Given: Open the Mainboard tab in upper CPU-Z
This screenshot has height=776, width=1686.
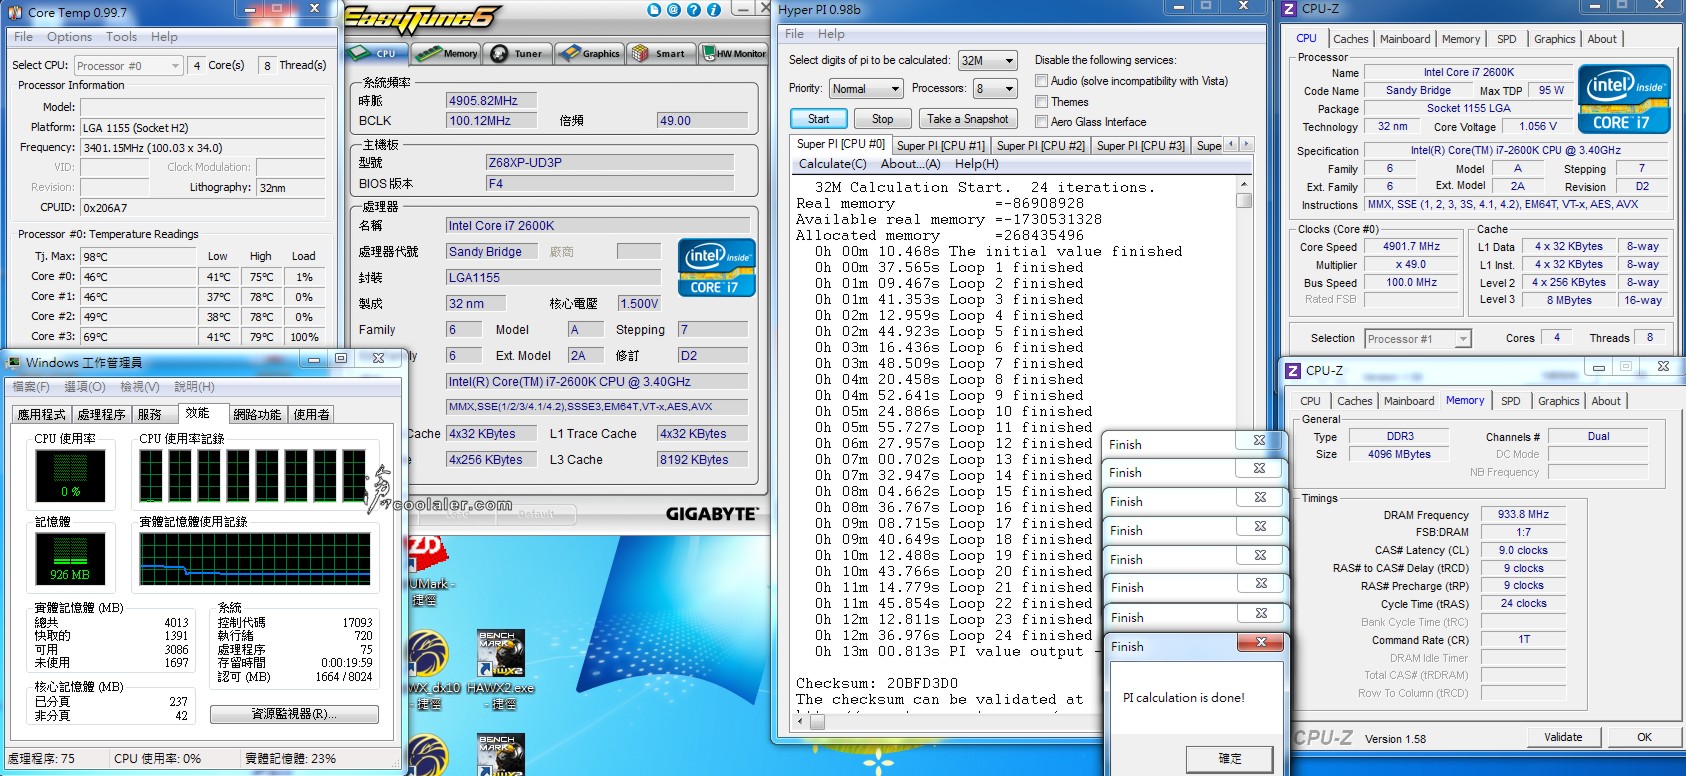Looking at the screenshot, I should [1405, 39].
